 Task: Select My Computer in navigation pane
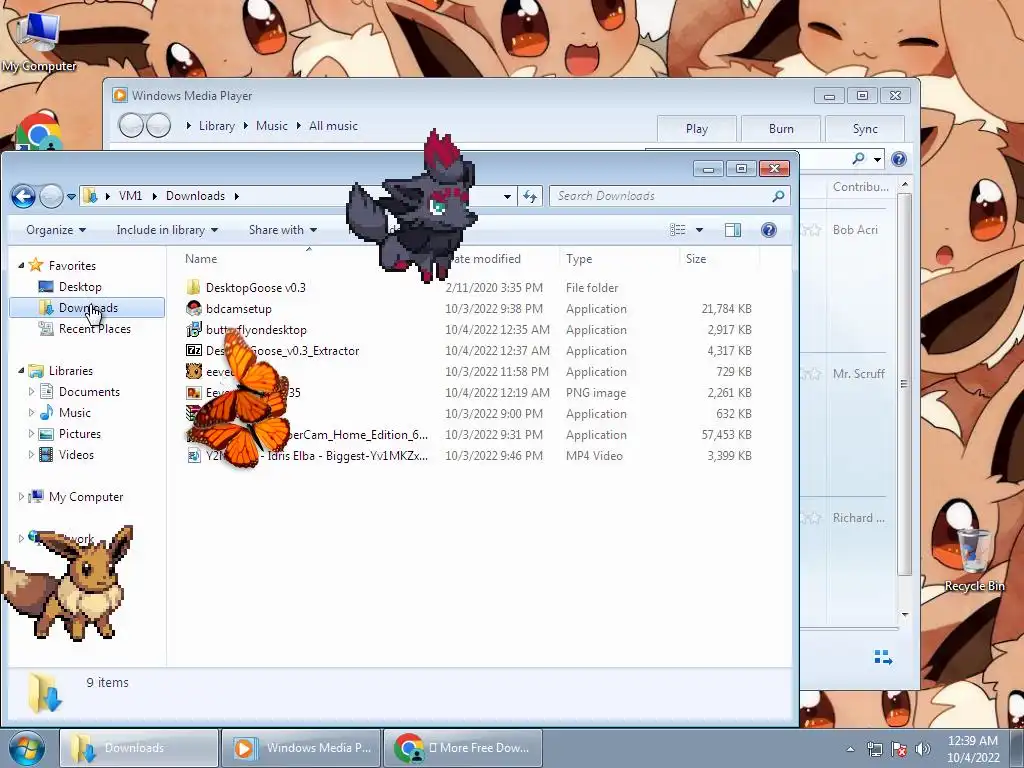point(86,497)
